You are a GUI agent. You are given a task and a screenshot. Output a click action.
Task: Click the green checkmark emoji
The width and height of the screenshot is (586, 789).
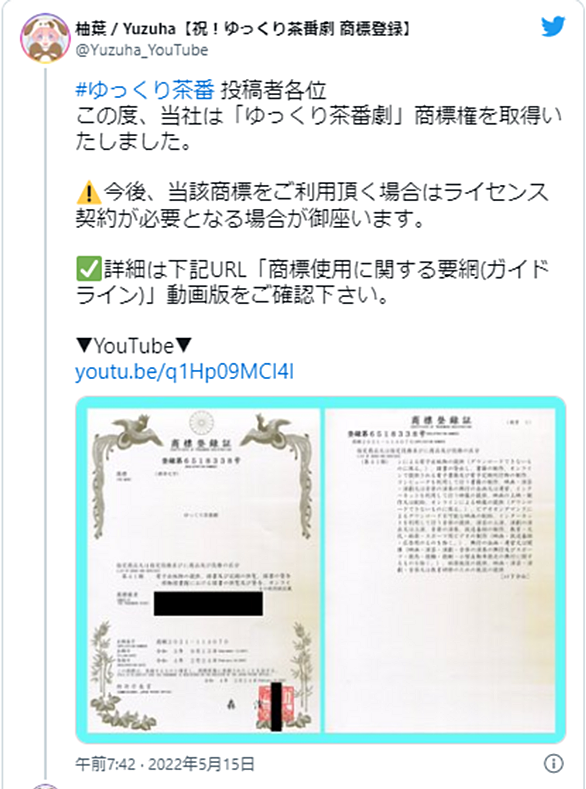pos(88,270)
